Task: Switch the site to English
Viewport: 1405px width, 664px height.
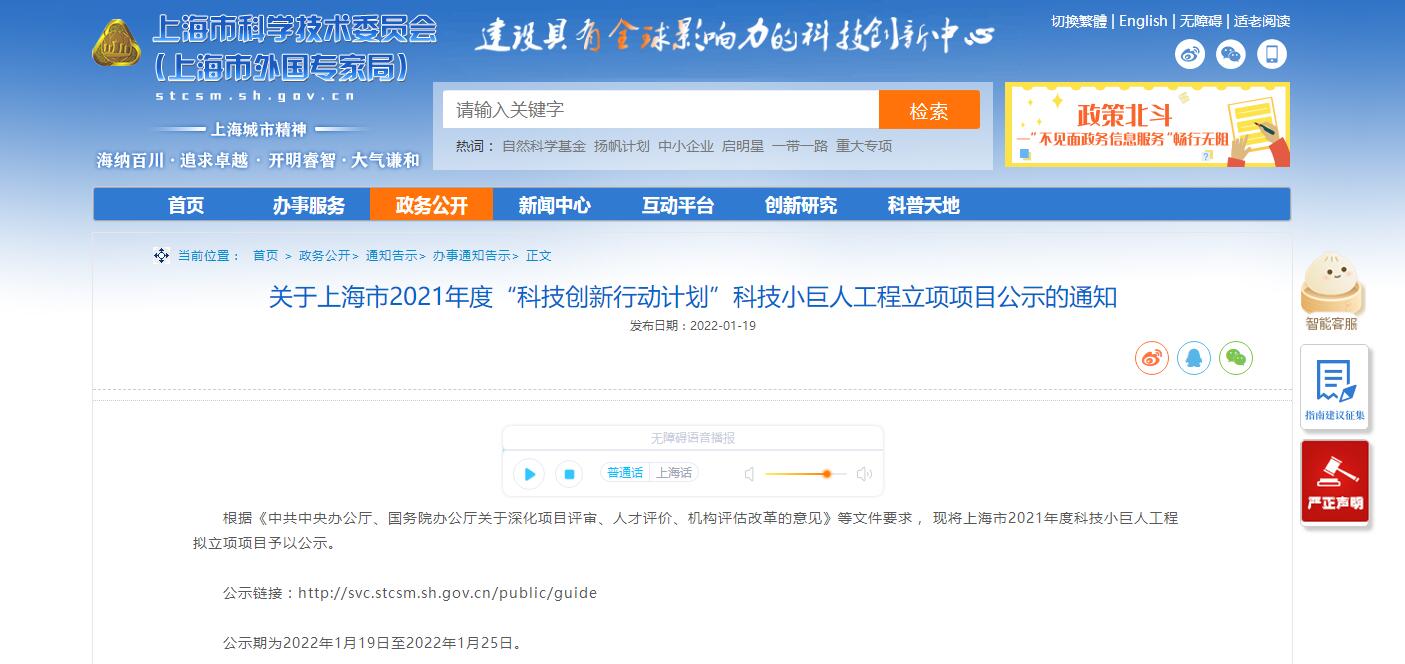Action: pos(1143,21)
